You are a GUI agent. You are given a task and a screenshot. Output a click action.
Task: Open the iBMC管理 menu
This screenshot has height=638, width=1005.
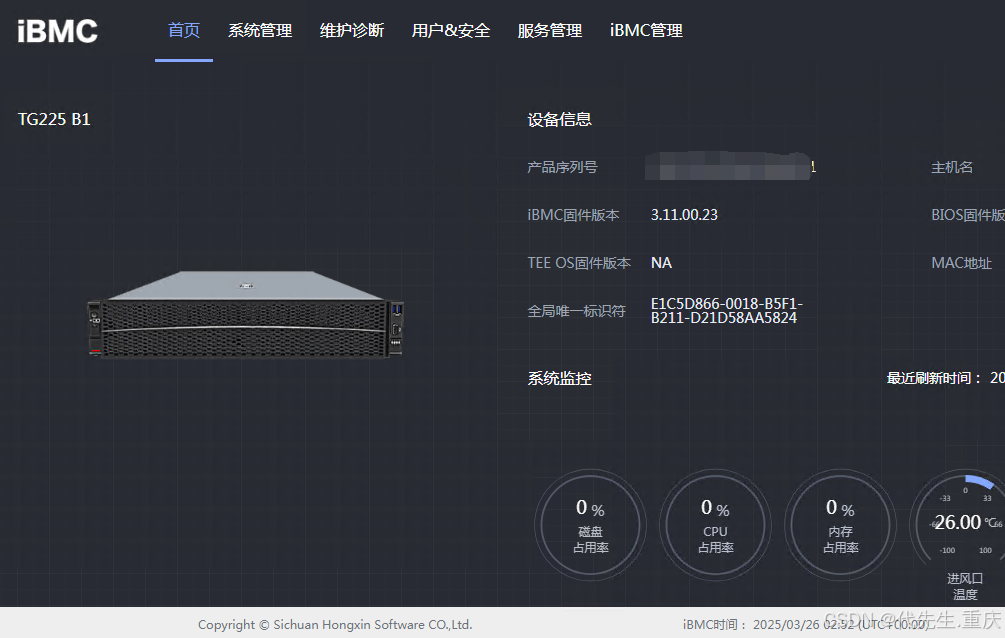[646, 30]
